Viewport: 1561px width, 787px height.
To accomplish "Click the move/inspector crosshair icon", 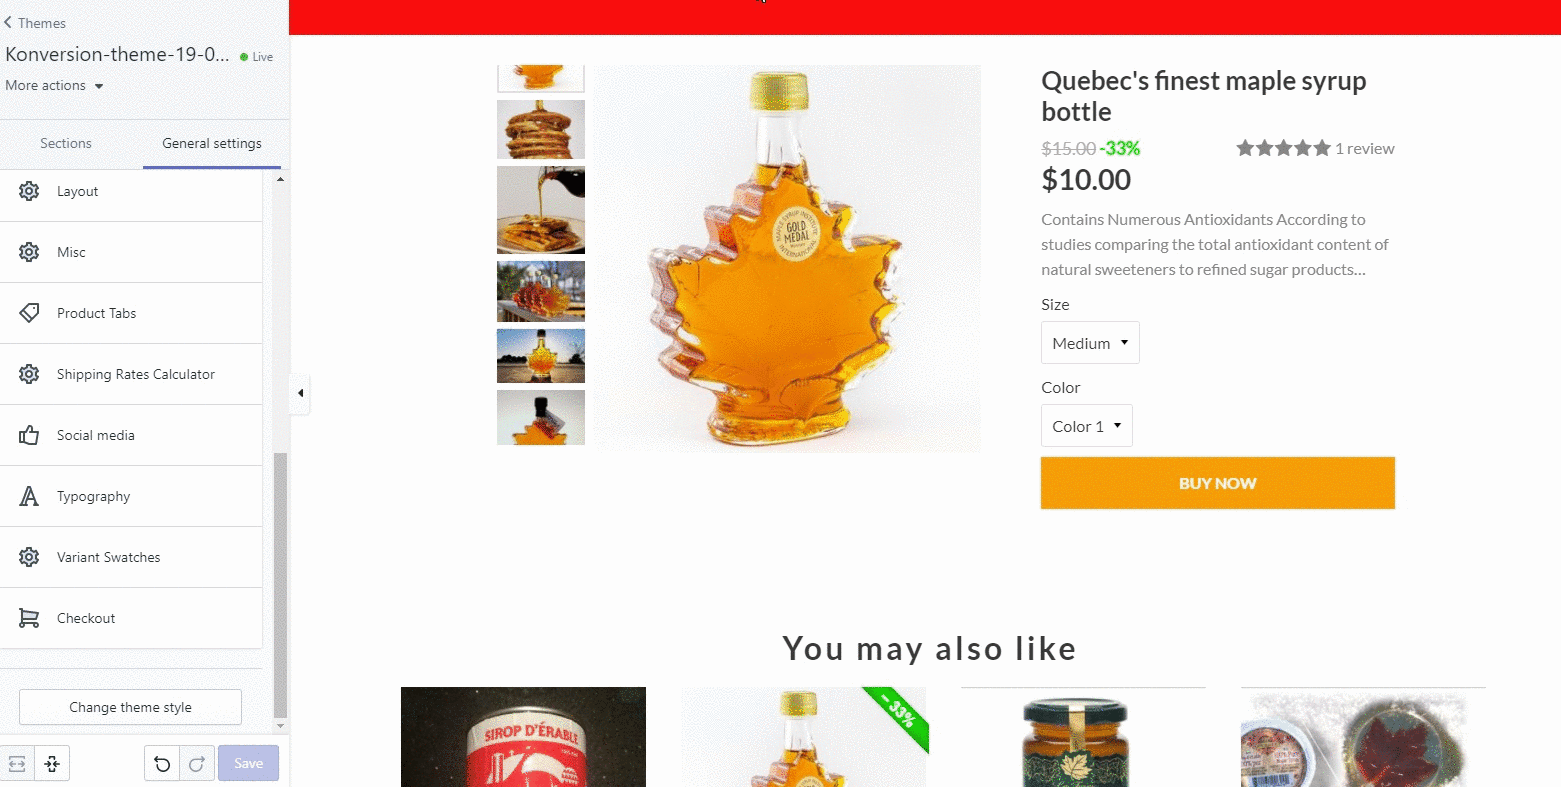I will pos(52,764).
